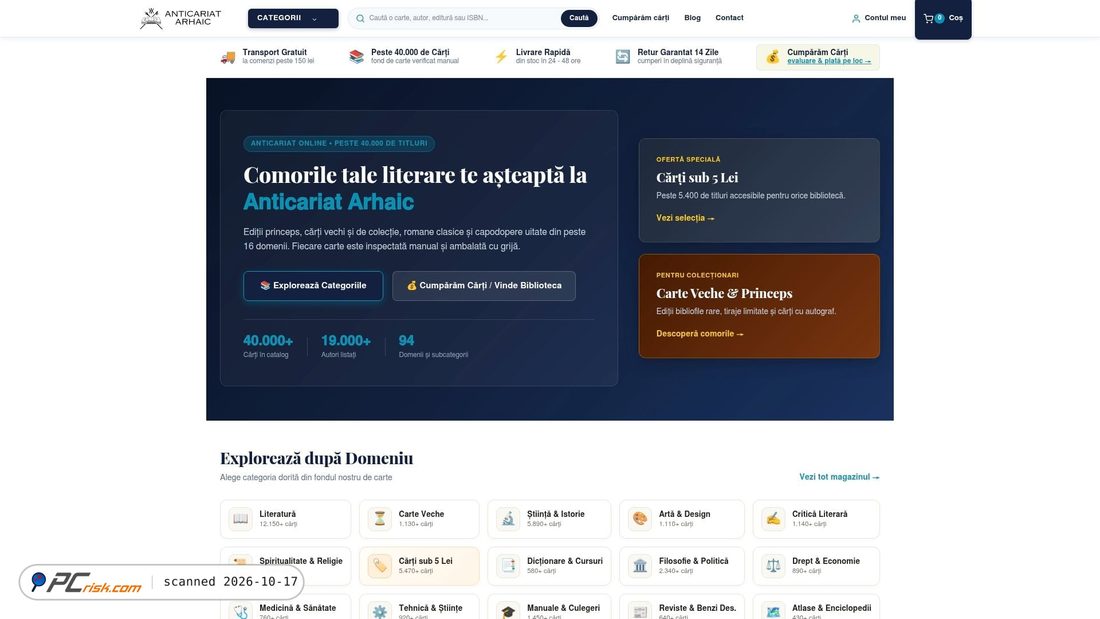Go to the Blog page

(692, 18)
